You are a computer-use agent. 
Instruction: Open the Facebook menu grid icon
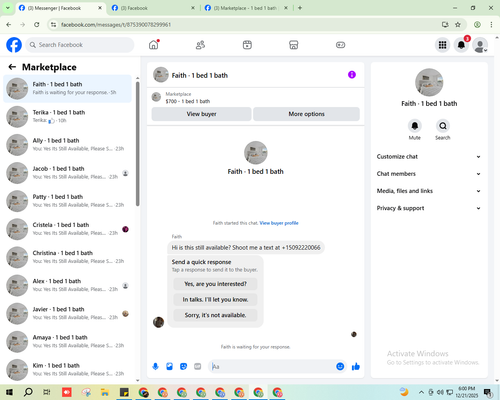tap(442, 45)
